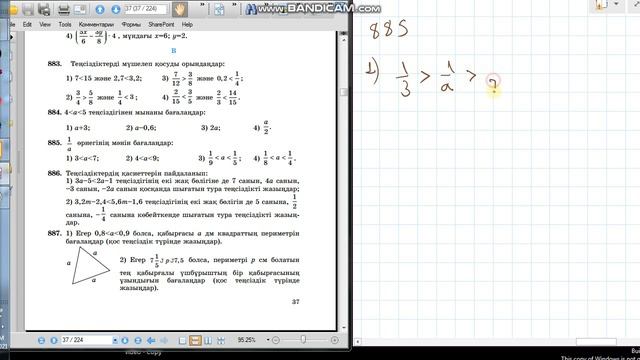Go to the previous page with the up arrow

[100, 9]
